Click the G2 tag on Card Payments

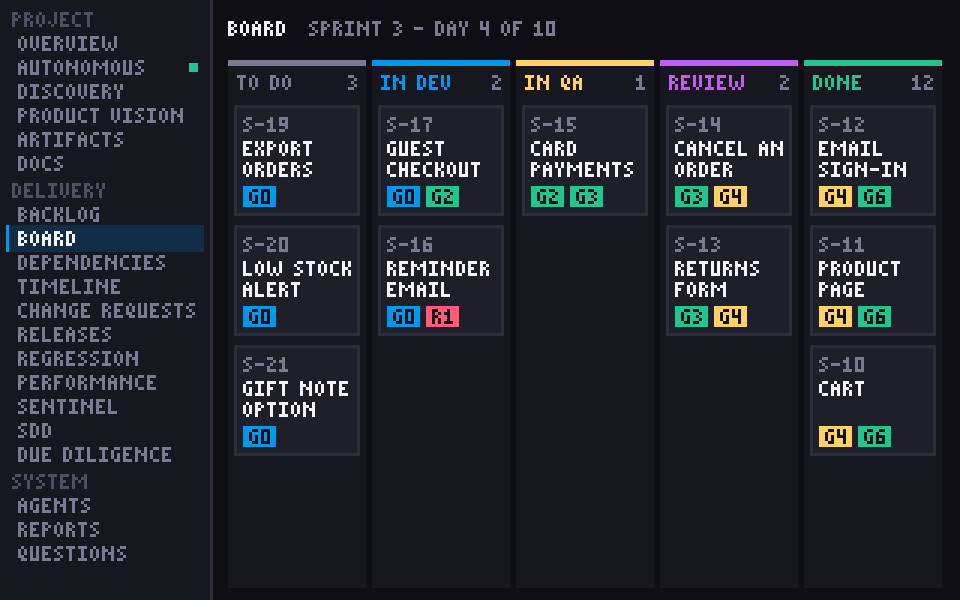[x=547, y=197]
